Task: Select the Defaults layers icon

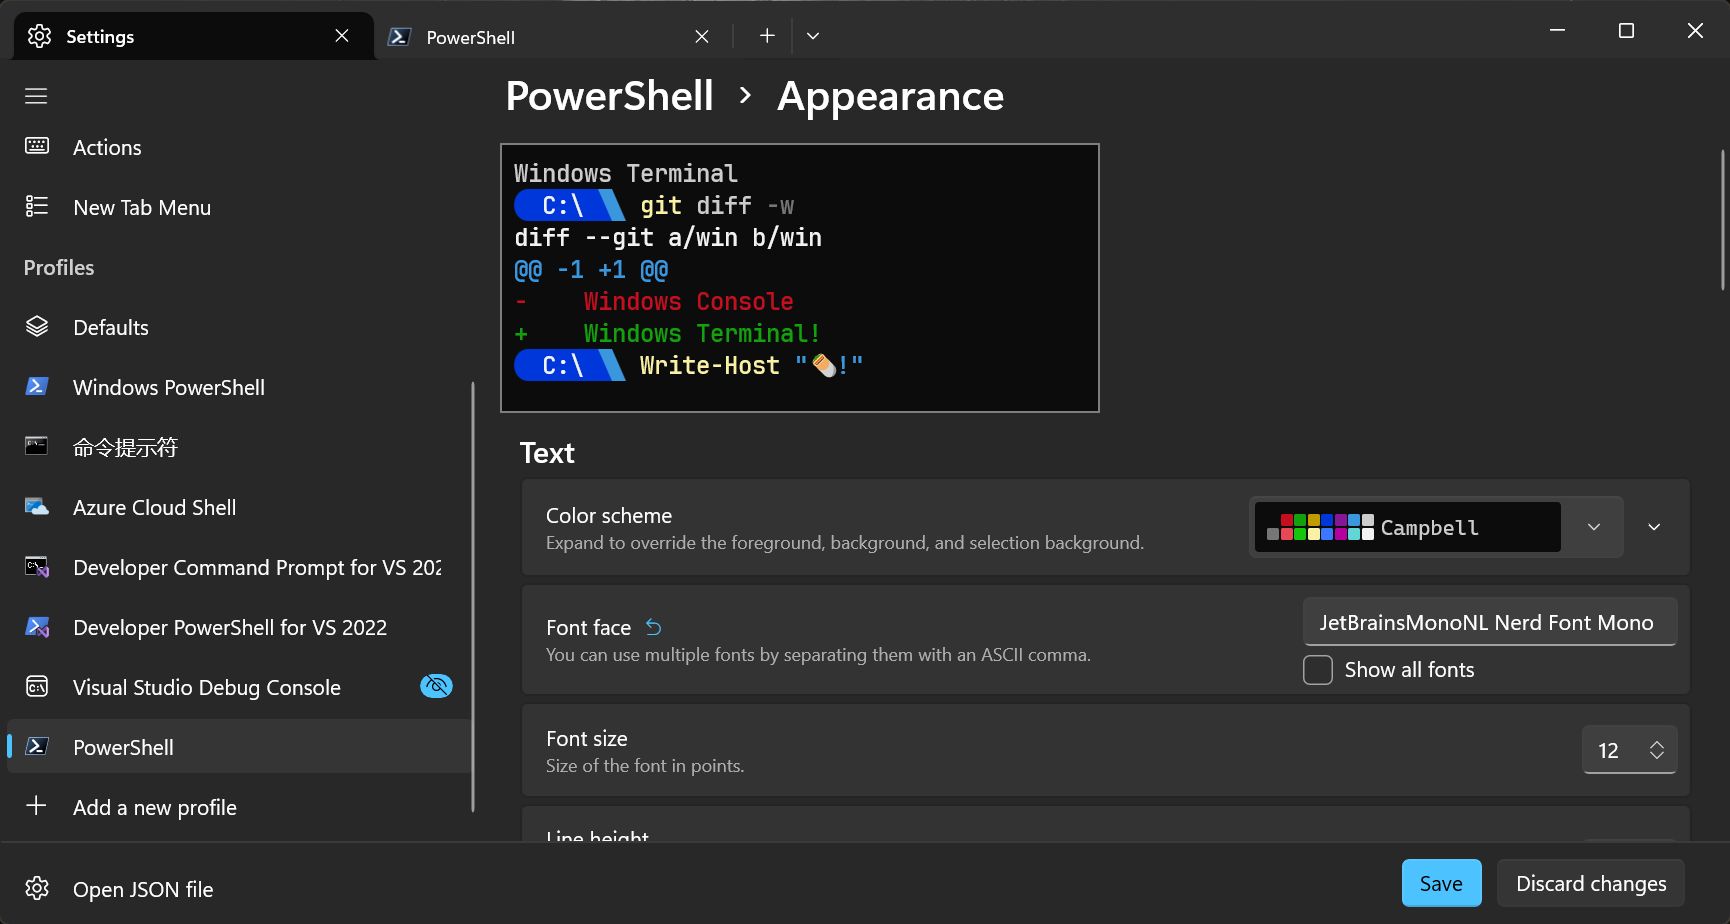Action: [x=37, y=326]
